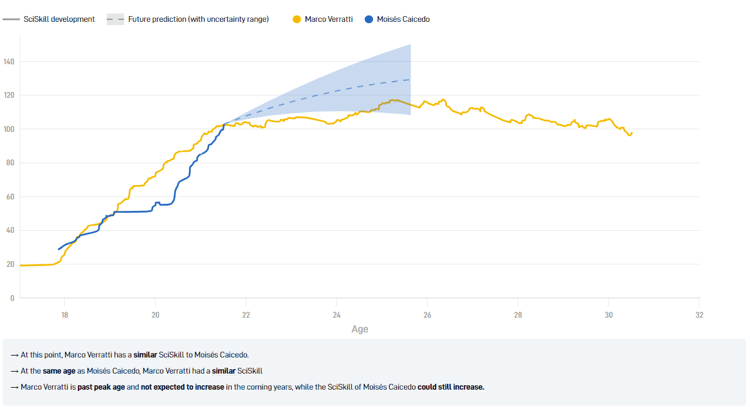Click the dashed Future prediction legend icon
The height and width of the screenshot is (407, 750).
point(115,19)
